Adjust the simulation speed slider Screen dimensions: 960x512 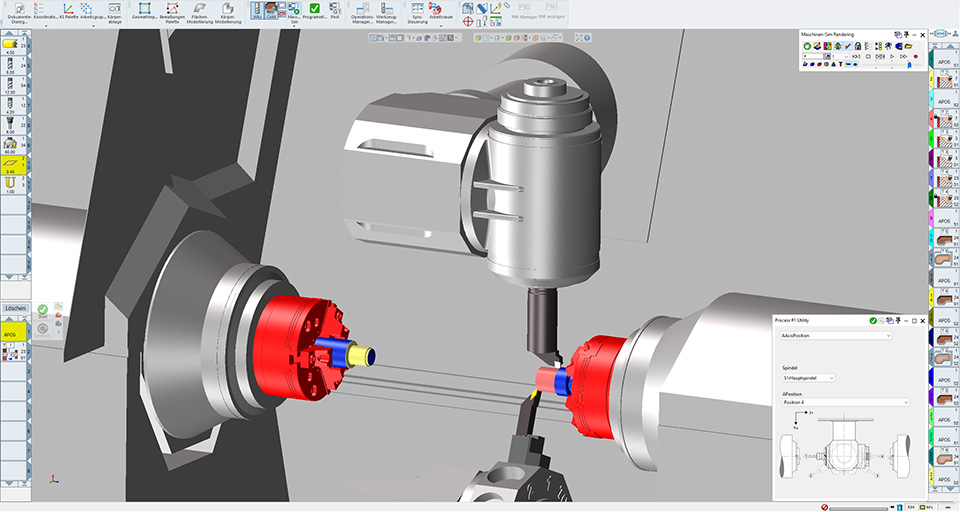pyautogui.click(x=909, y=64)
